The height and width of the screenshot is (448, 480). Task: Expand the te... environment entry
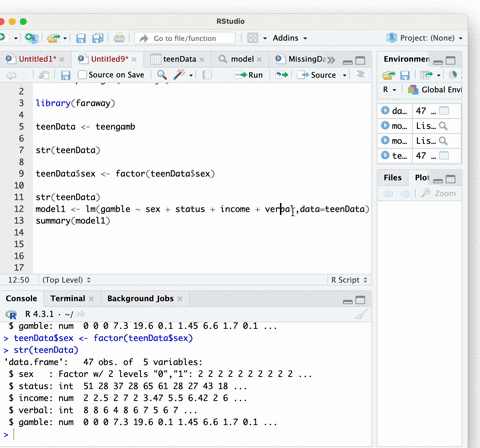coord(385,155)
